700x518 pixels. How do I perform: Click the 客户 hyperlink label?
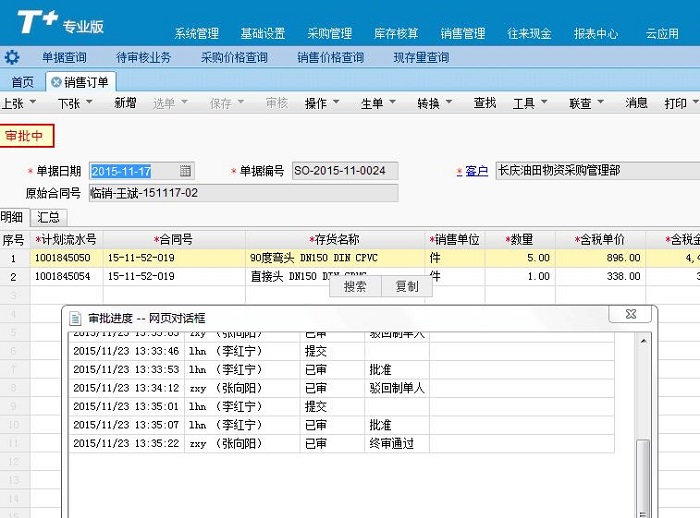[477, 171]
